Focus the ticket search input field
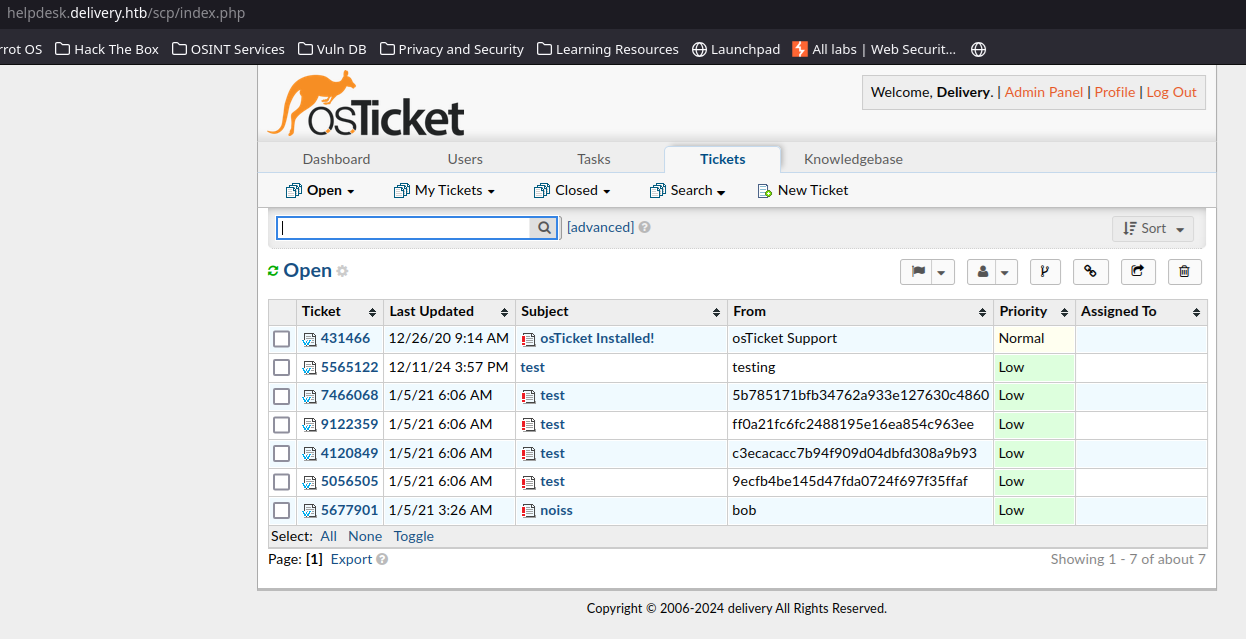Screen dimensions: 1246x639 tap(404, 228)
